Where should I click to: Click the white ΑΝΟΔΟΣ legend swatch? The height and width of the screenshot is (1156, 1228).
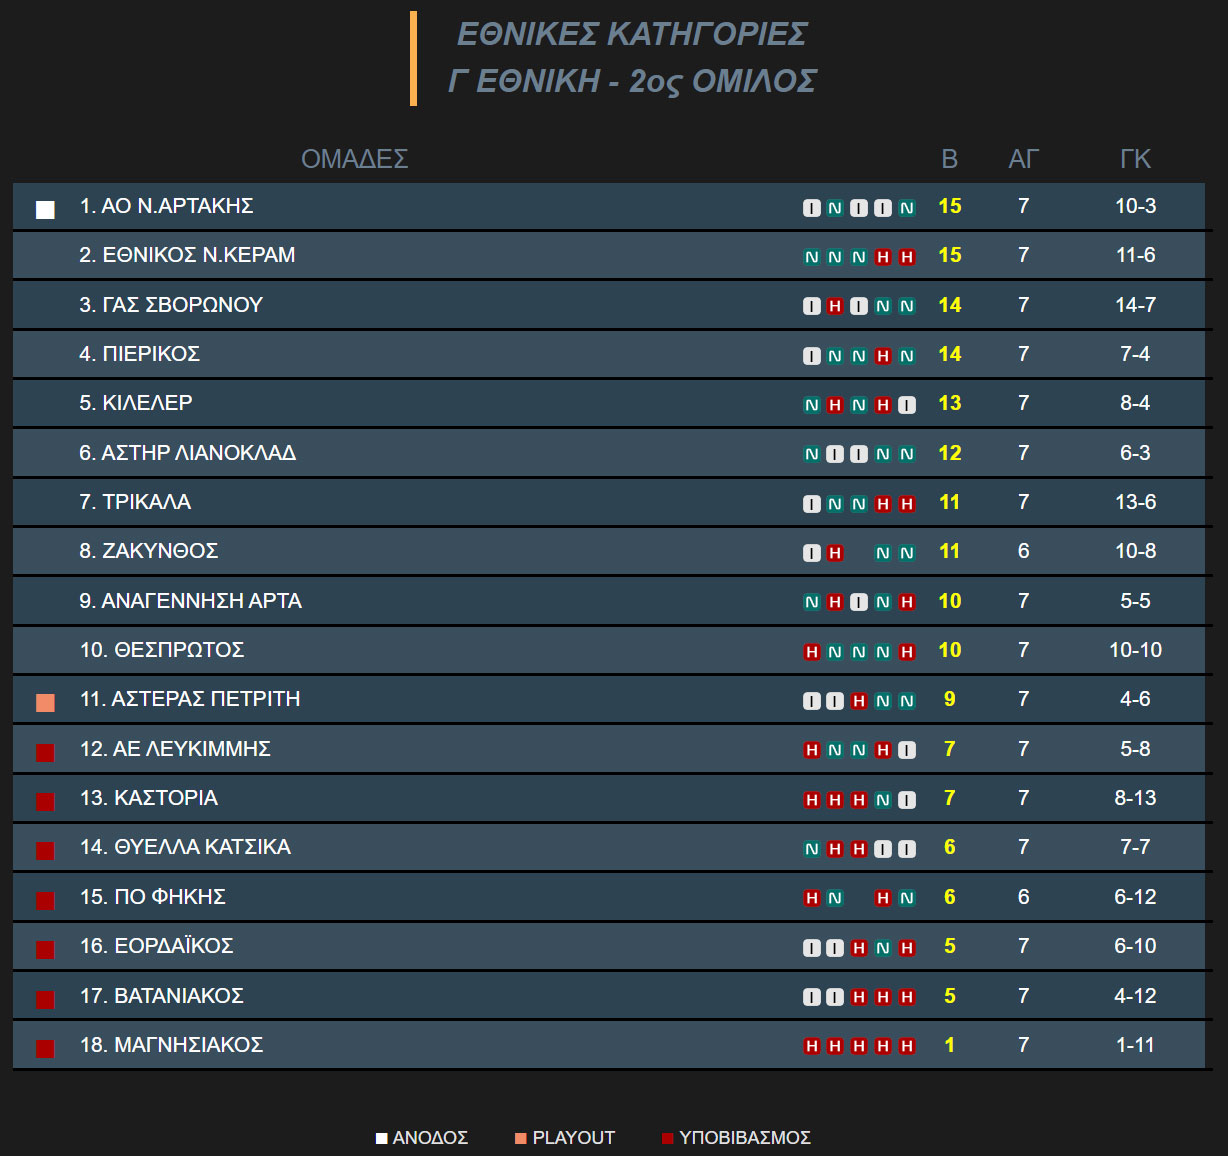coord(381,1139)
